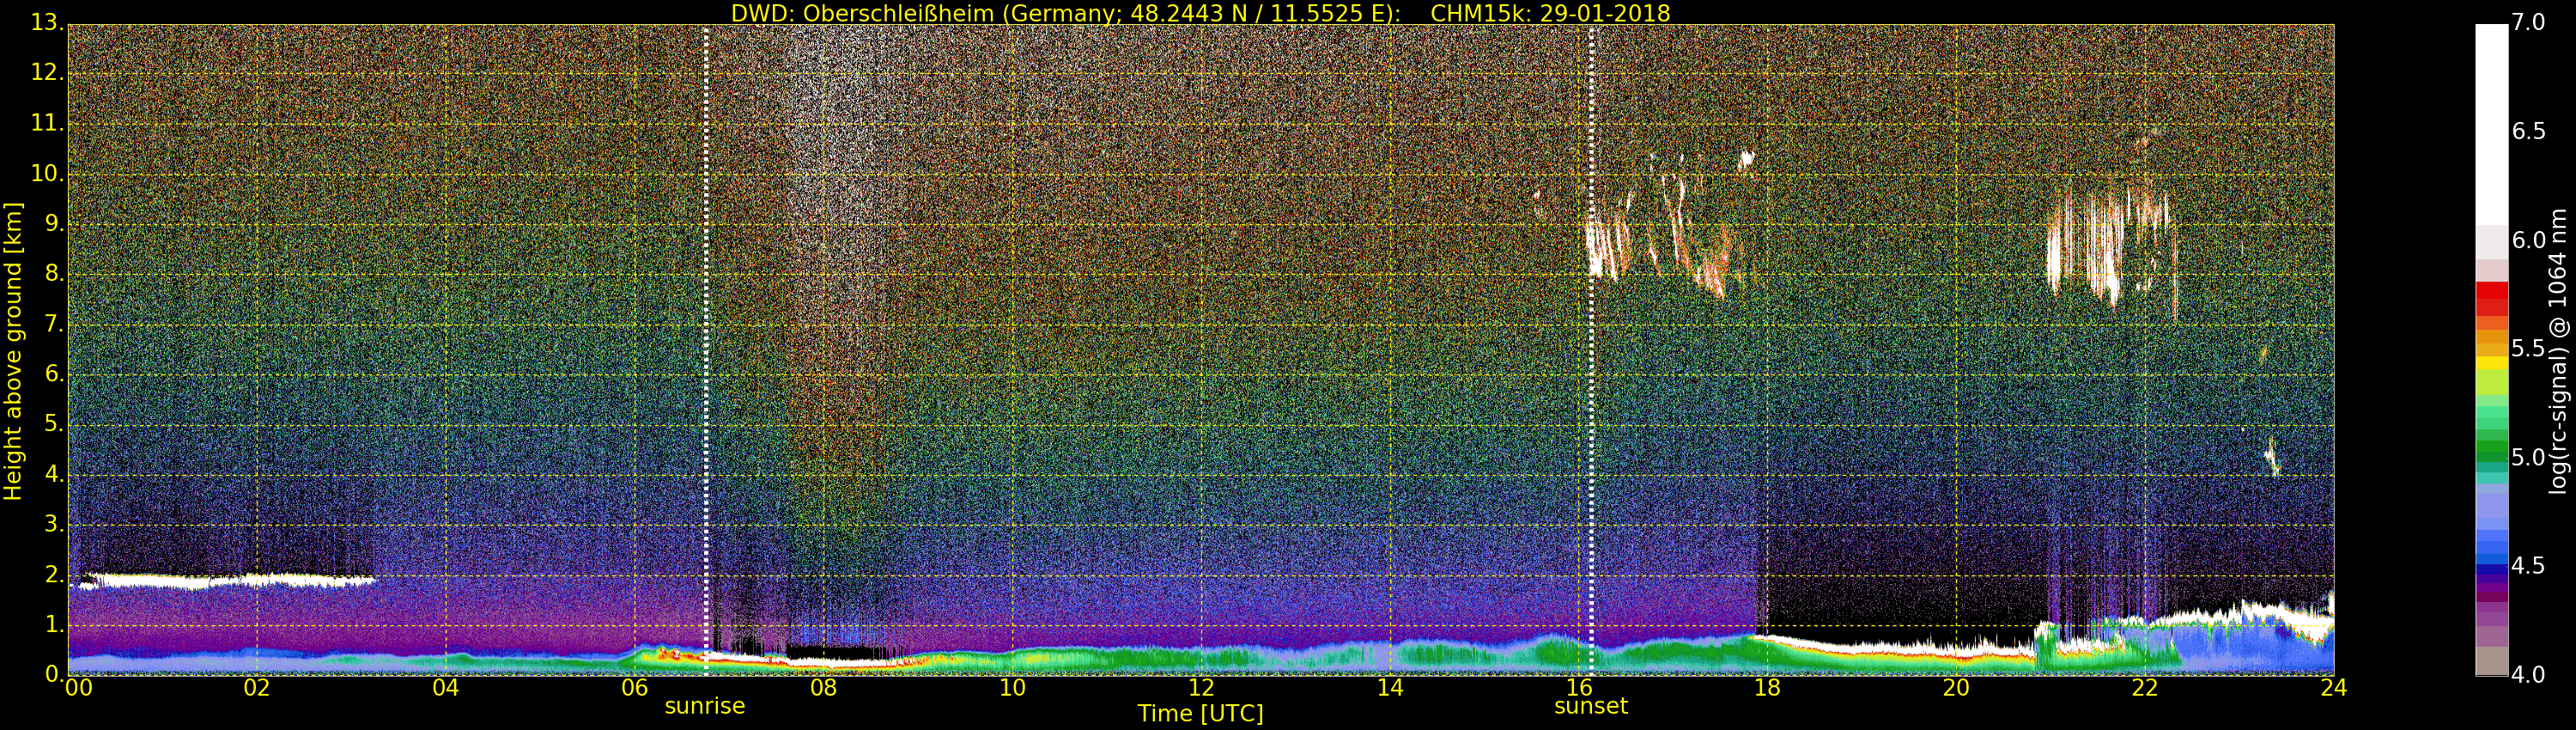Screen dimensions: 2576x730
Task: Pick the green band on the colorbar
Action: point(2491,445)
